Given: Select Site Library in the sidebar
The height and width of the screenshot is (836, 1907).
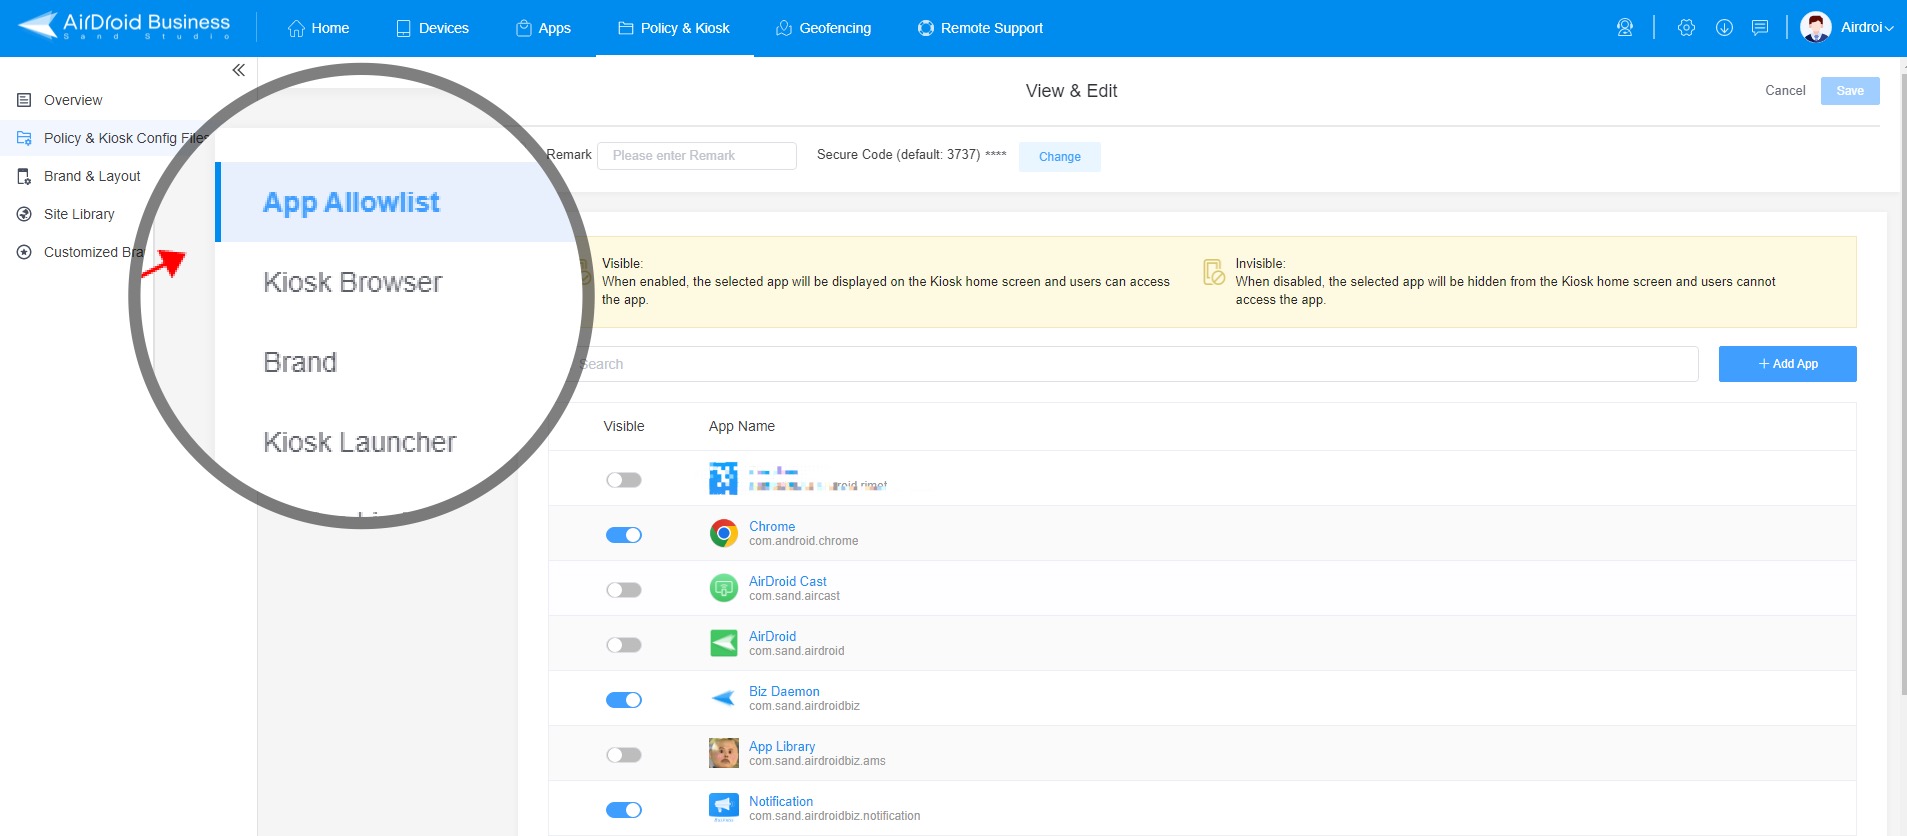Looking at the screenshot, I should [79, 214].
